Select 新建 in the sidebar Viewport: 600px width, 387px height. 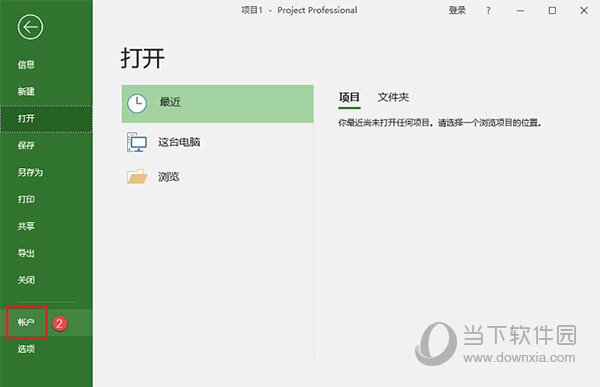coord(26,91)
